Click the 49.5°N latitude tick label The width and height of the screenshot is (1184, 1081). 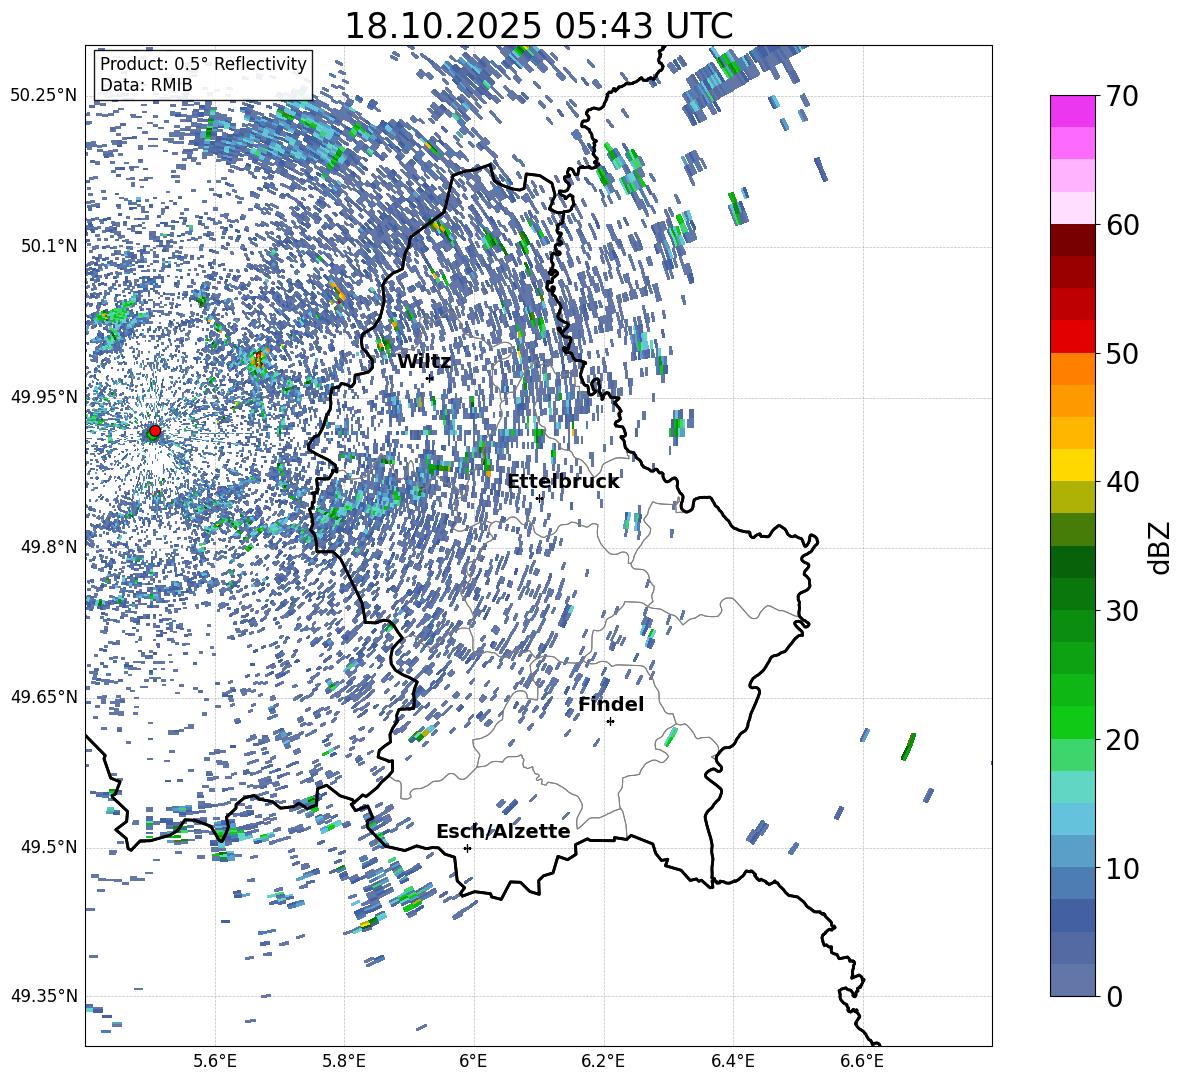(47, 848)
